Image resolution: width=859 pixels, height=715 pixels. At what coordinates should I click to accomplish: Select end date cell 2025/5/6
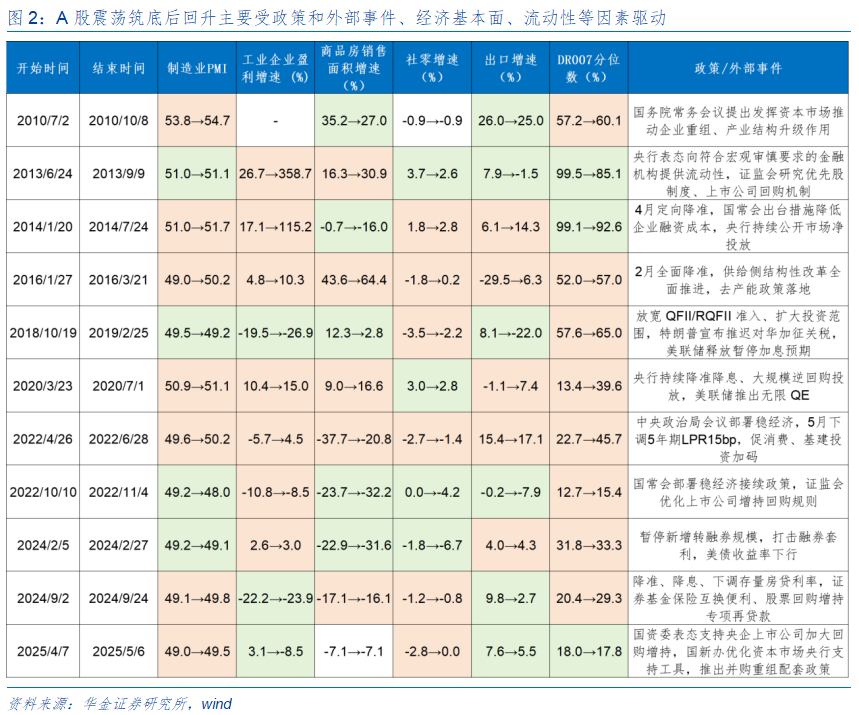point(118,652)
